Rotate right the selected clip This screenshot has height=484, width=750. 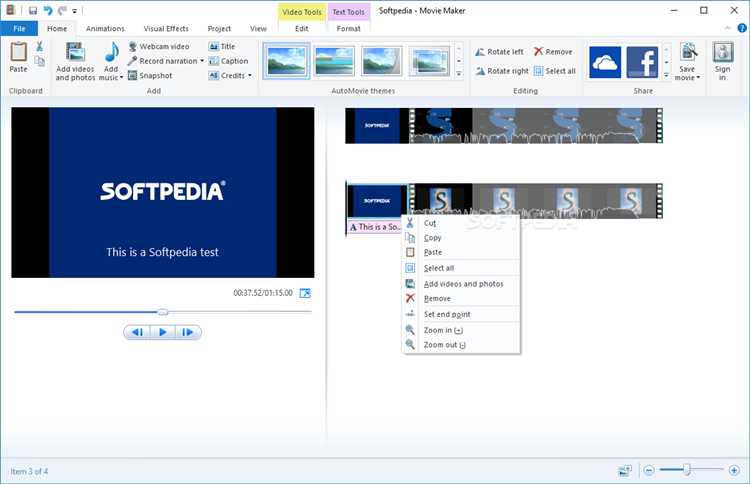point(501,71)
